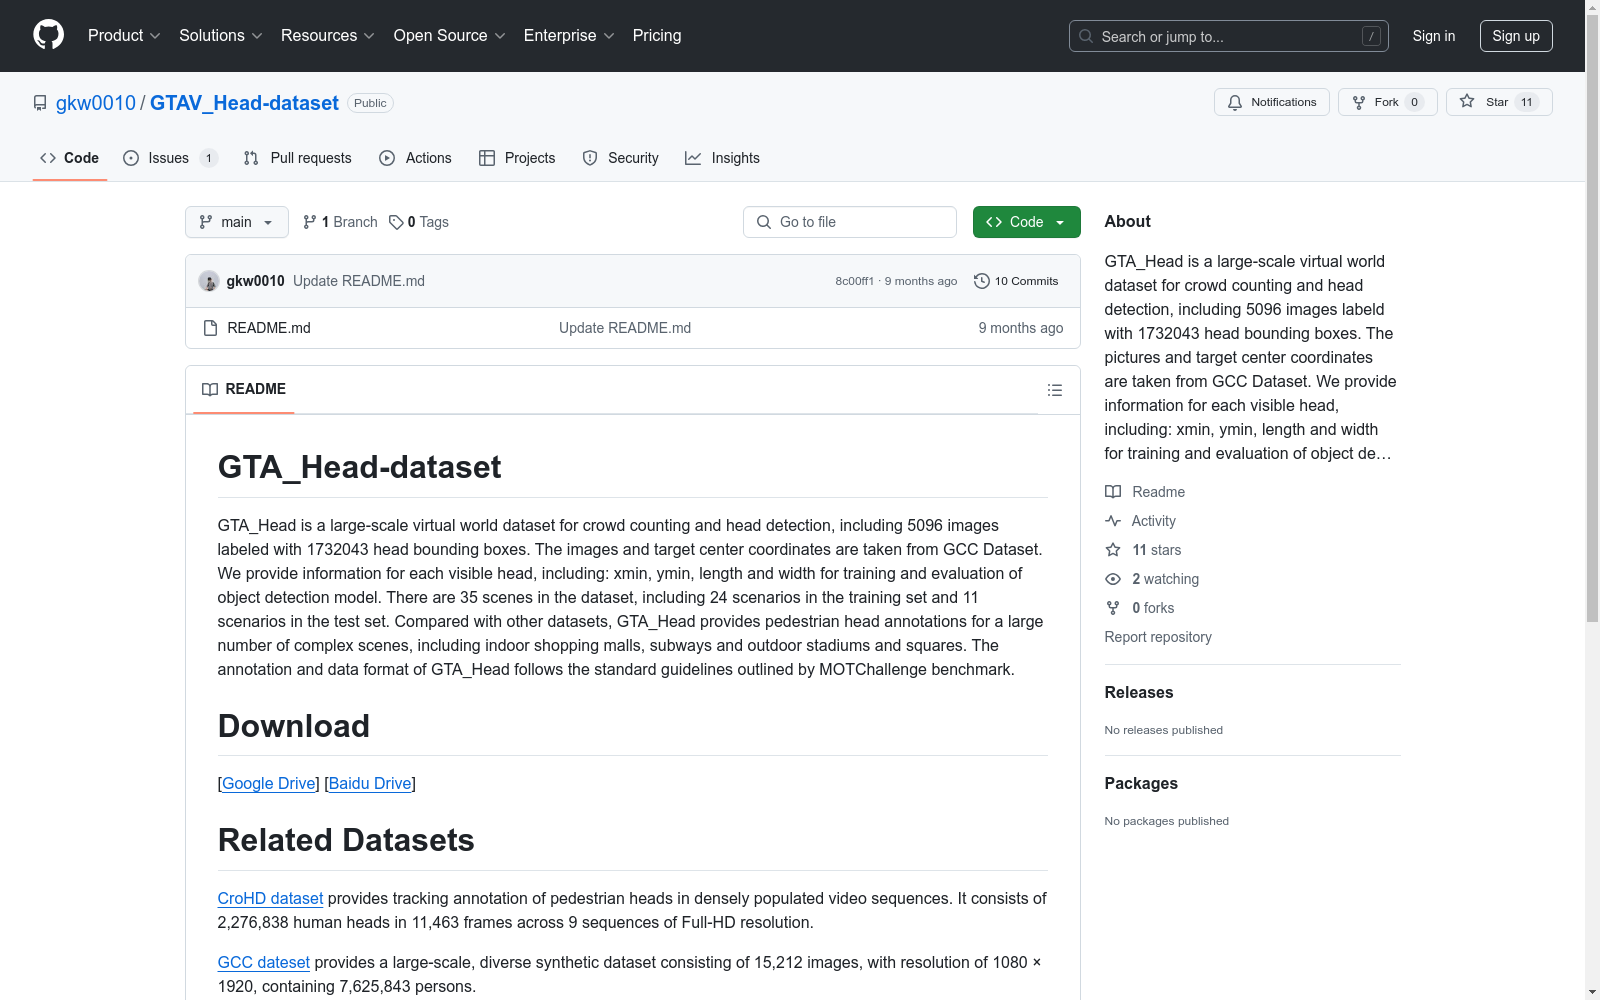Click the branch icon beside 1 Branch
The image size is (1600, 1000).
point(310,222)
